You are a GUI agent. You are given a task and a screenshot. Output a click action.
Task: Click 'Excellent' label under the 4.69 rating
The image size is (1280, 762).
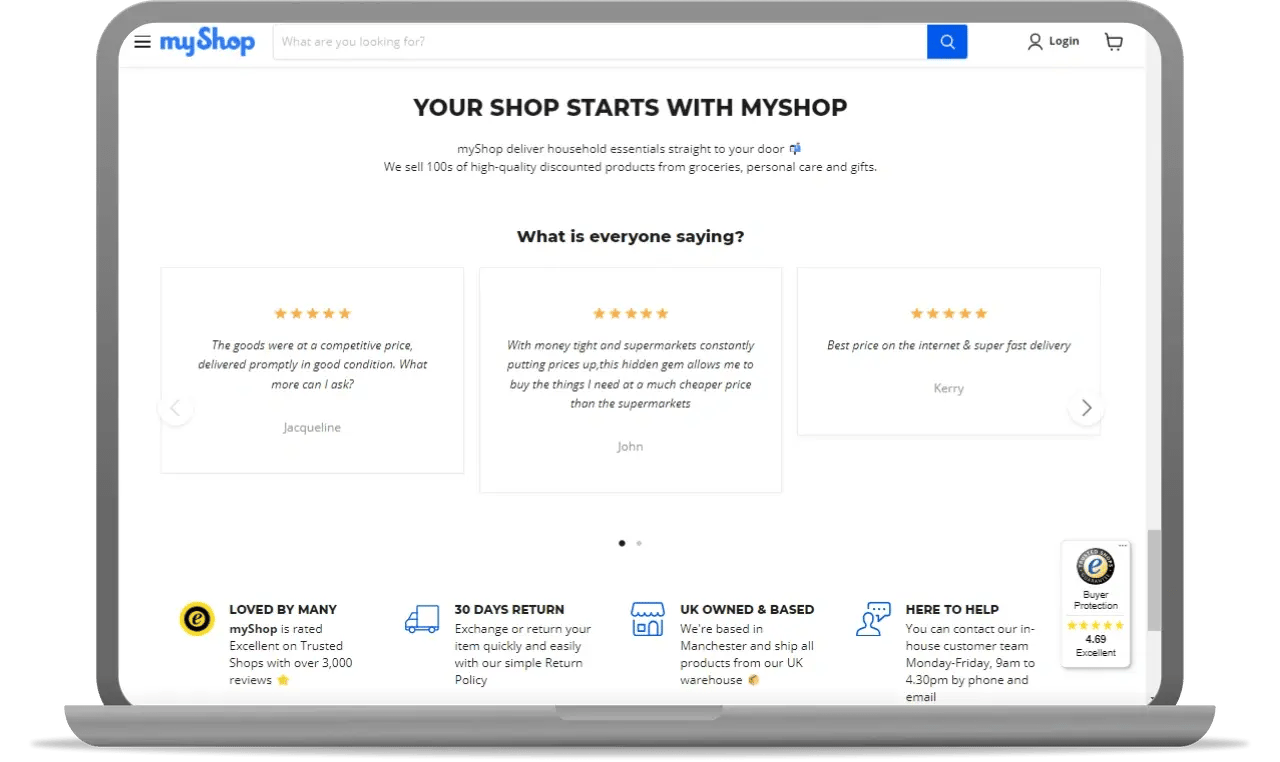(1096, 653)
